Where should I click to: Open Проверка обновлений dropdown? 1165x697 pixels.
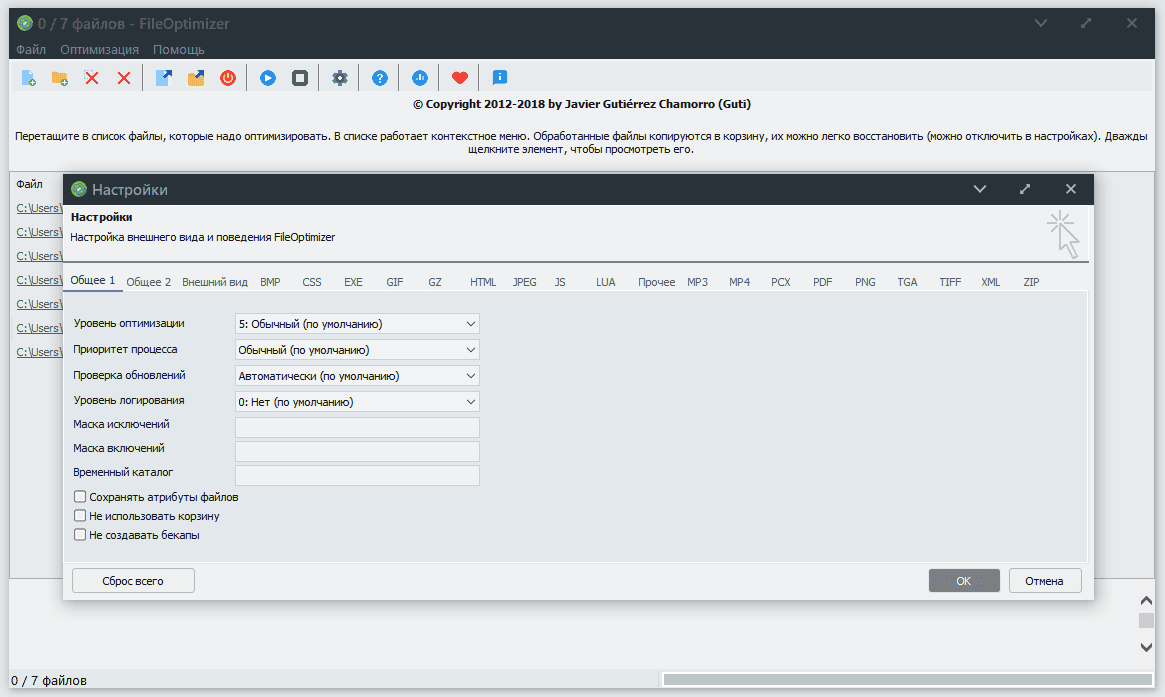pyautogui.click(x=357, y=376)
